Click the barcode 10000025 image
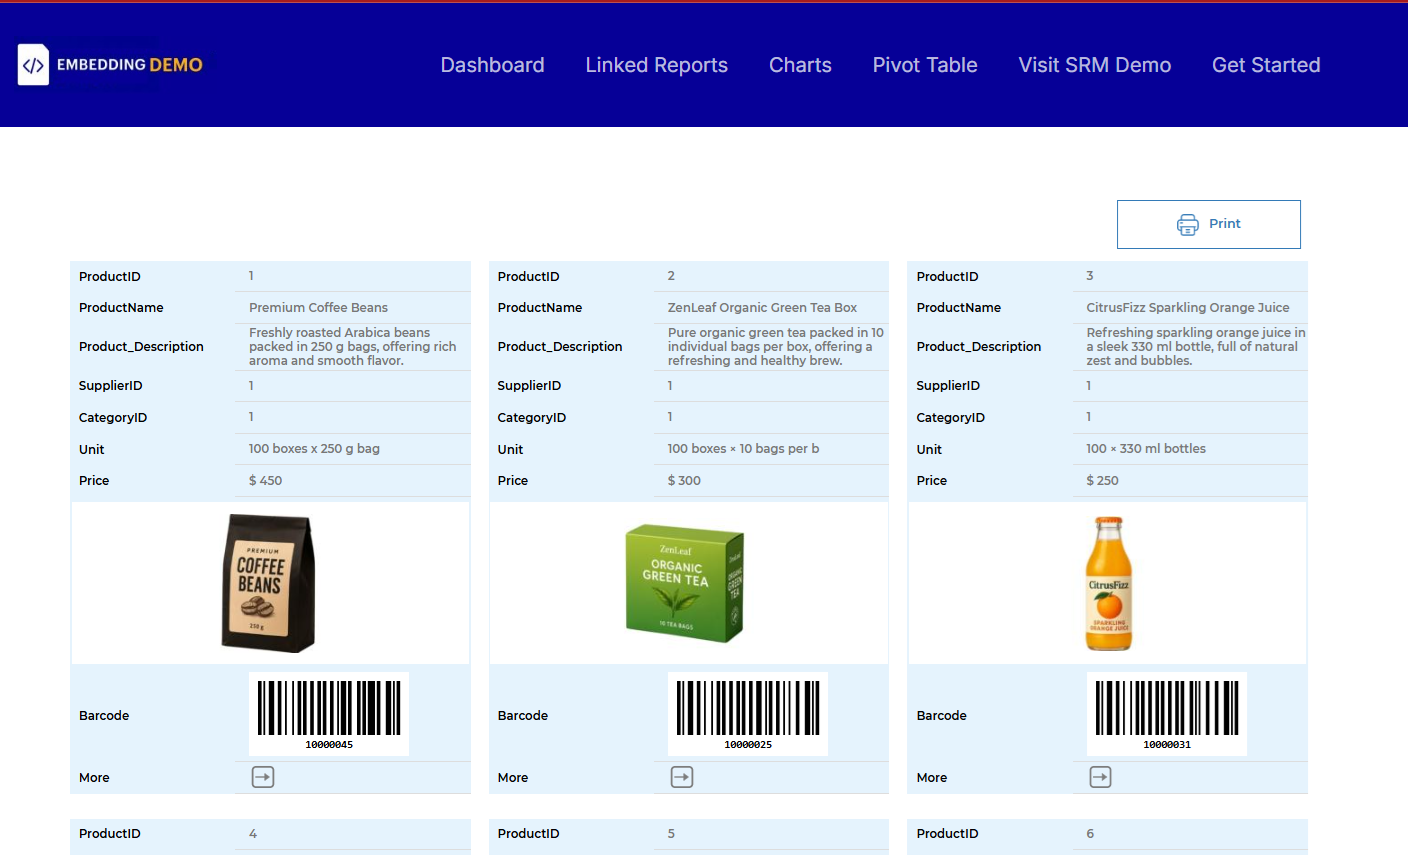Screen dimensions: 1408x855 tap(747, 713)
